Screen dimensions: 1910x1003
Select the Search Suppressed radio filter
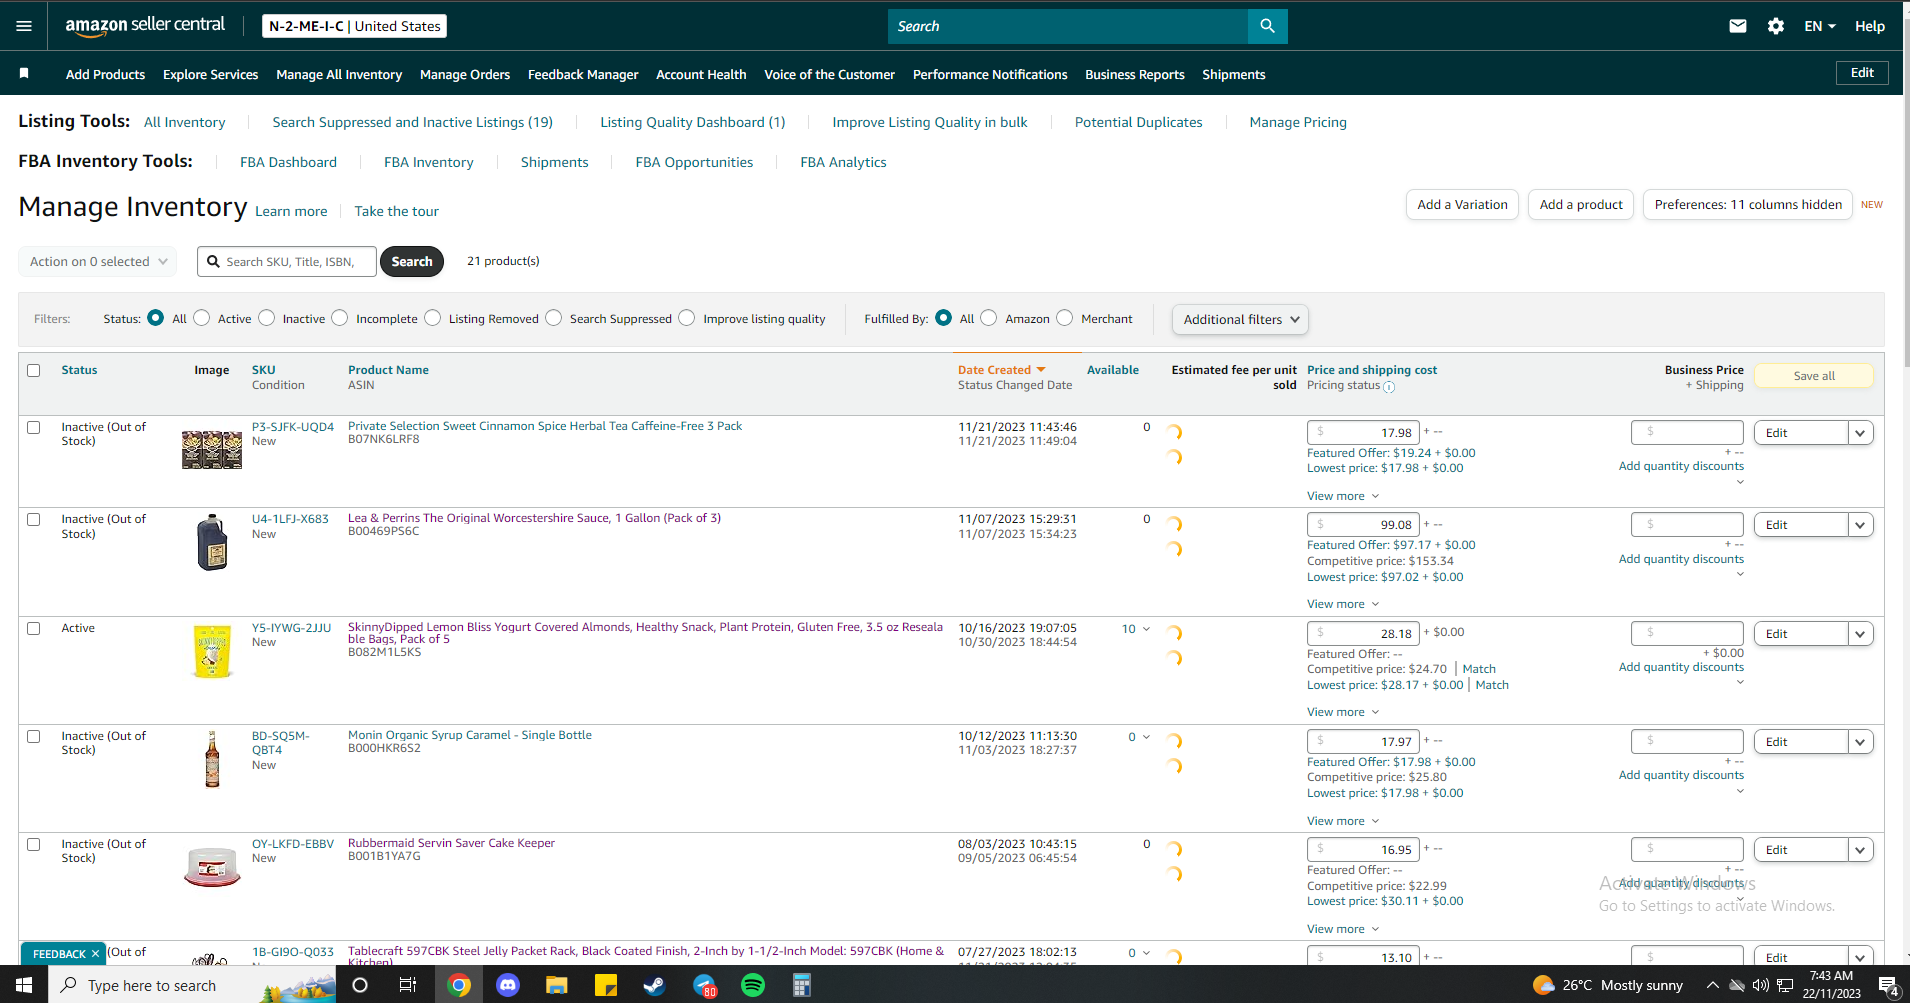pos(554,318)
